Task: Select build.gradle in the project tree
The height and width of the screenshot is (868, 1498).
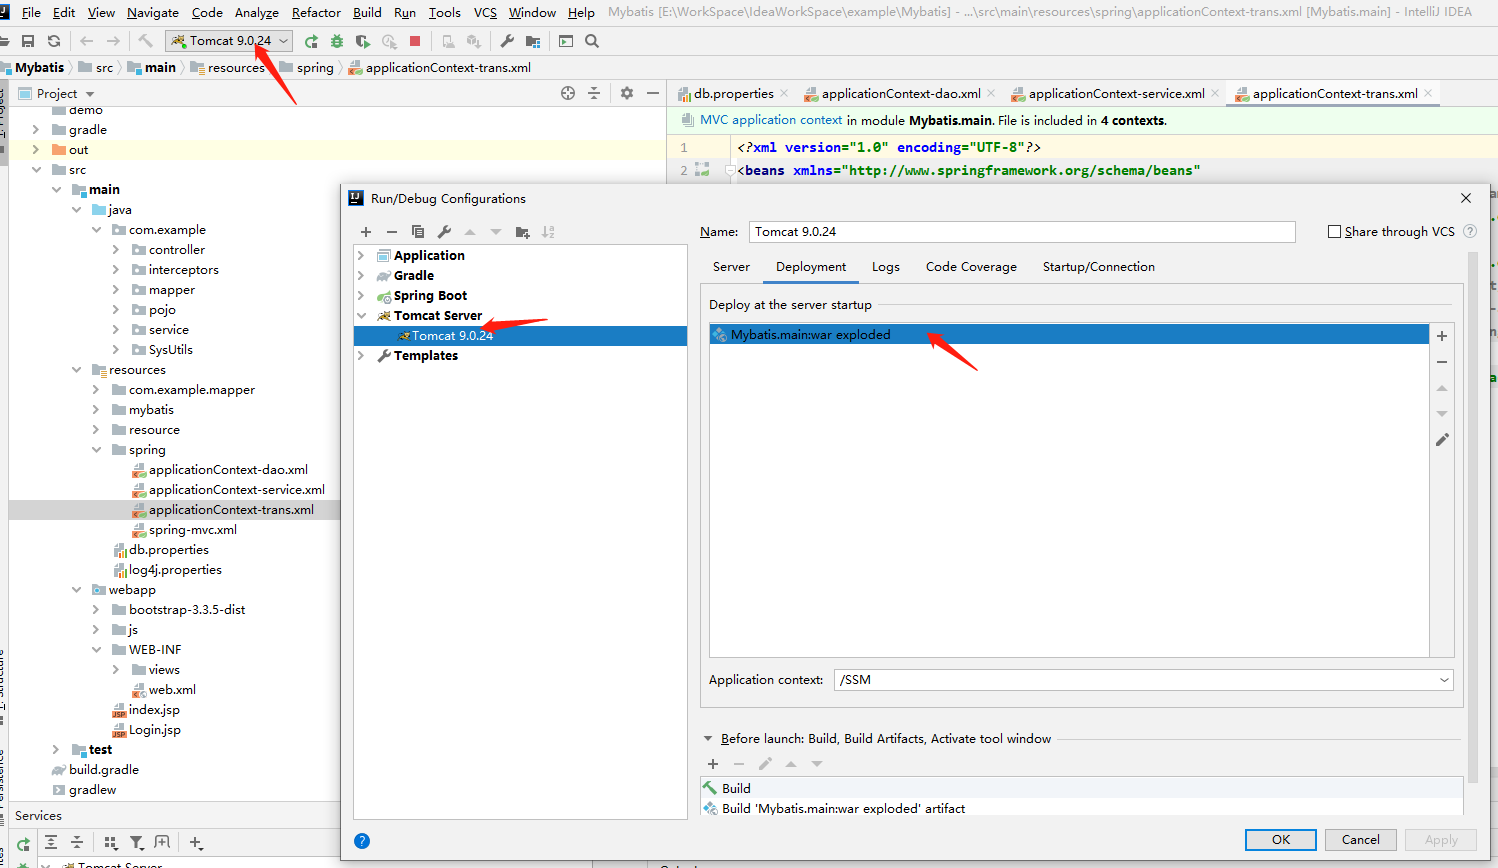Action: (103, 770)
